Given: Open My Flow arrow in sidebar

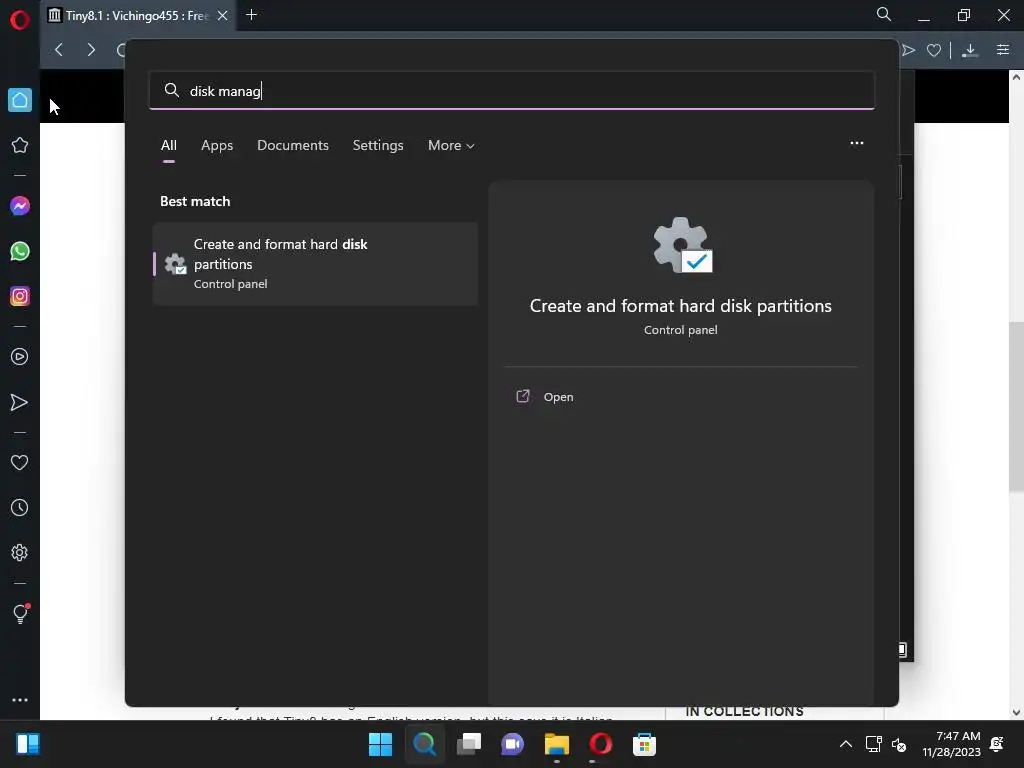Looking at the screenshot, I should 20,402.
